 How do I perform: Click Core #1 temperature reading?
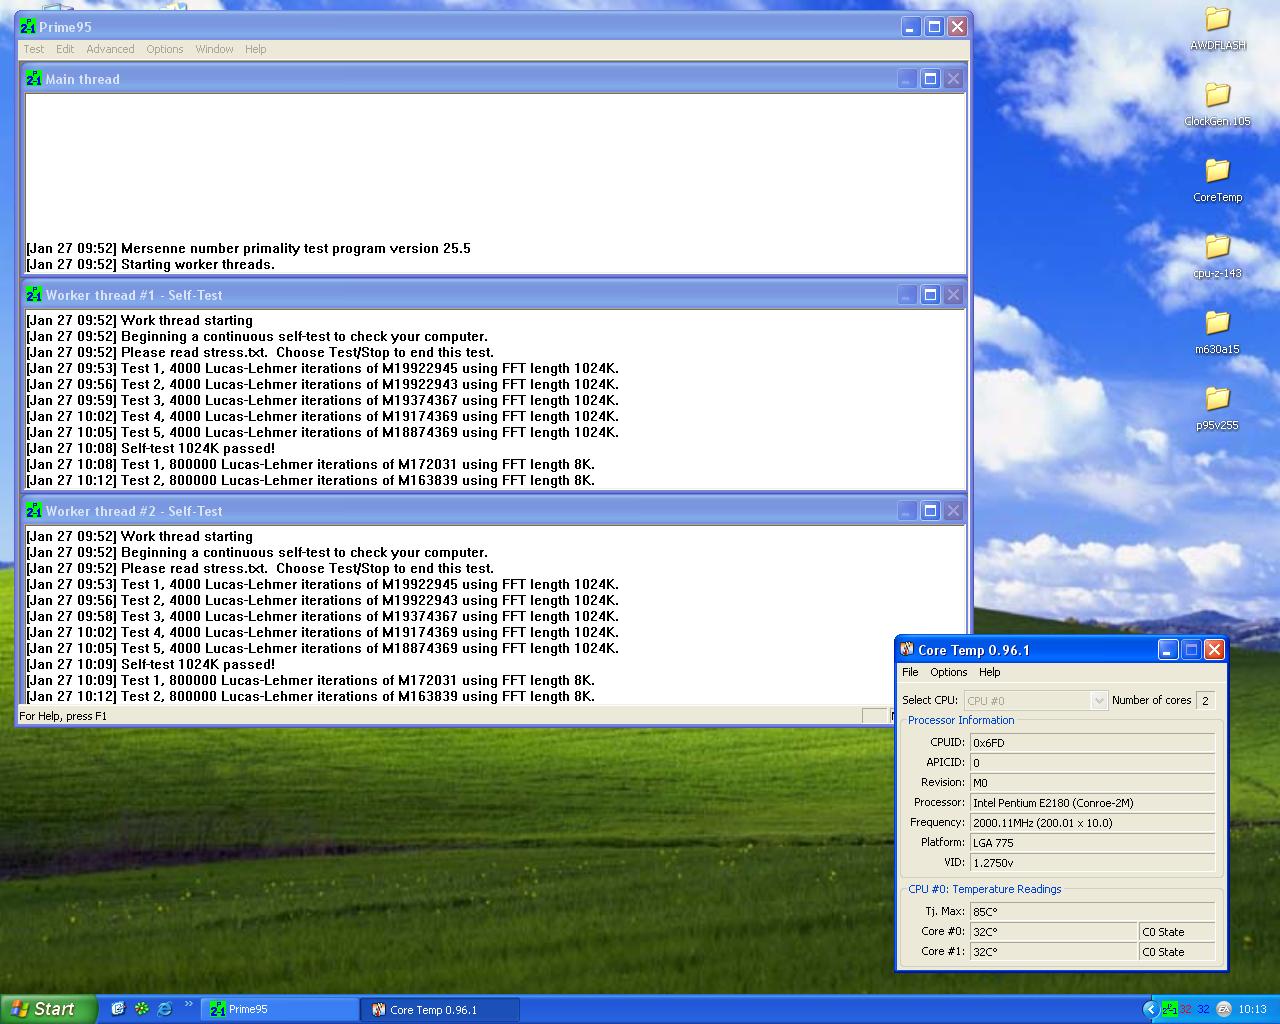pos(1053,952)
